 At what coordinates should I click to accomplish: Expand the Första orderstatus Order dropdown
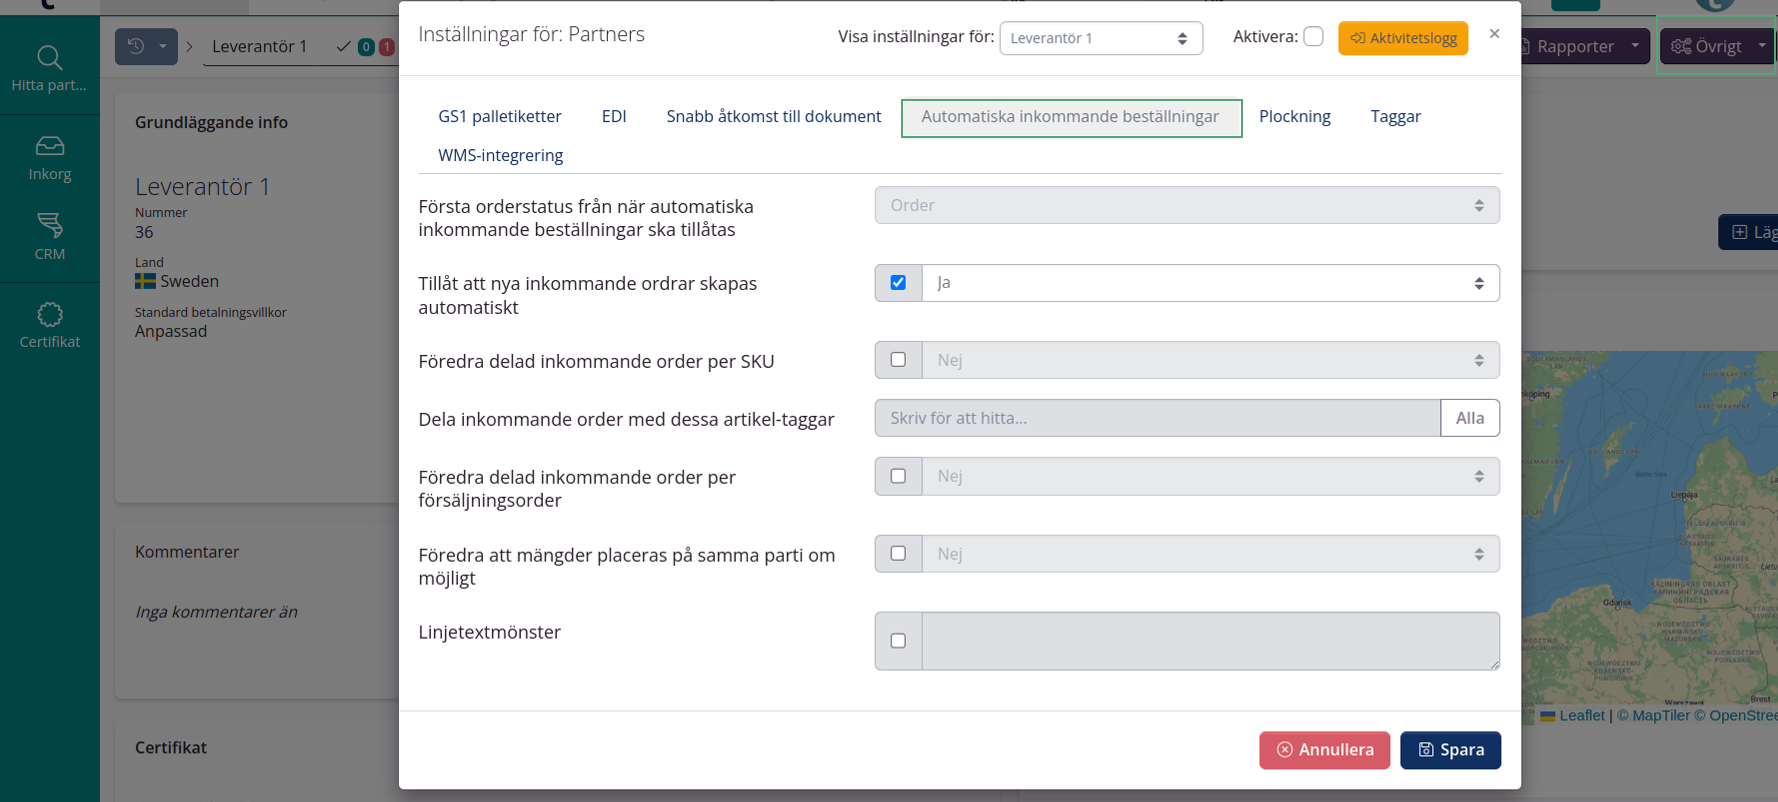1186,205
